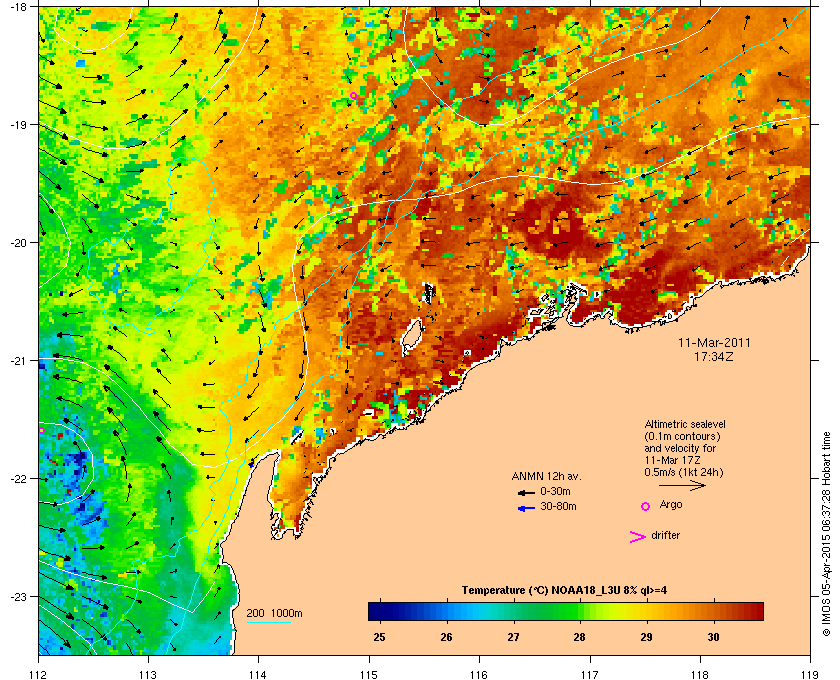
Task: Click the '-19' latitude axis label
Action: 19,124
